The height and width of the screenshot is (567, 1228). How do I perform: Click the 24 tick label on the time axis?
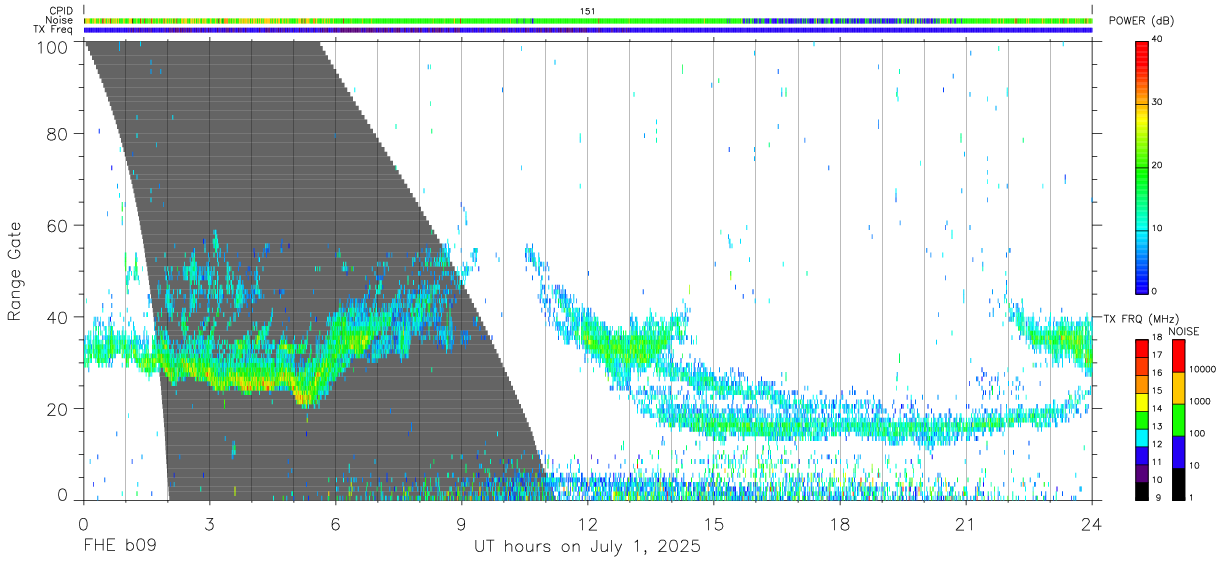[x=1092, y=523]
